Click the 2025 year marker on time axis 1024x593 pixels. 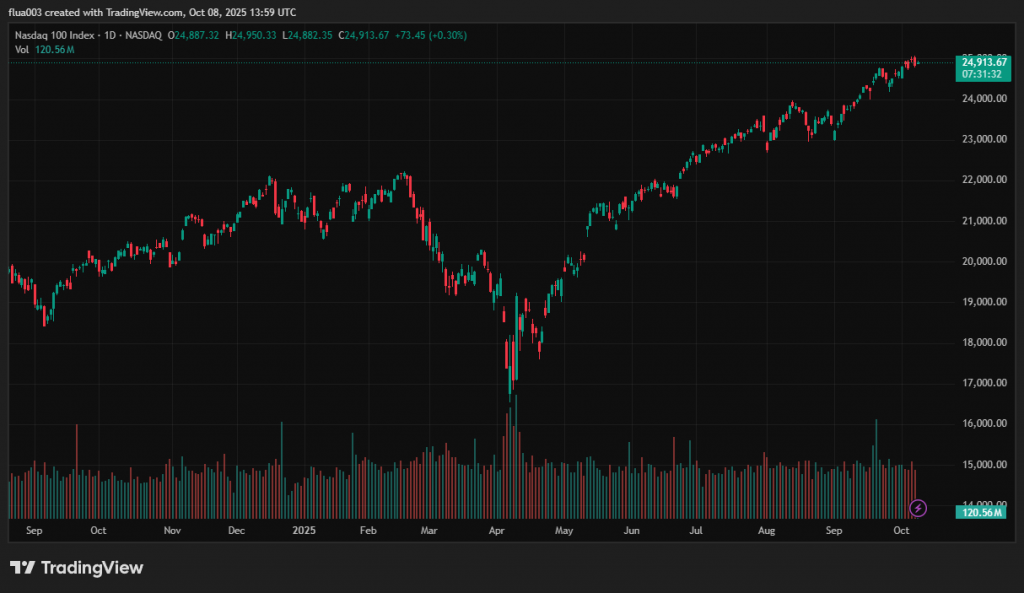(300, 532)
